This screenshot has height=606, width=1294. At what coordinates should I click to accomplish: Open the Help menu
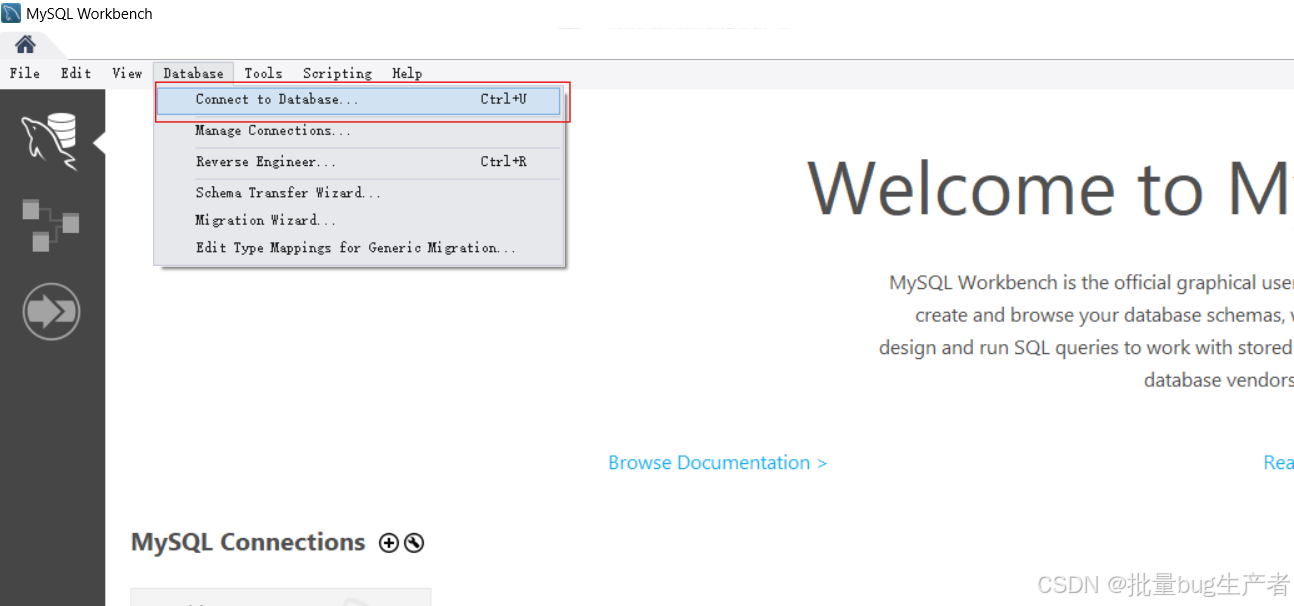407,73
